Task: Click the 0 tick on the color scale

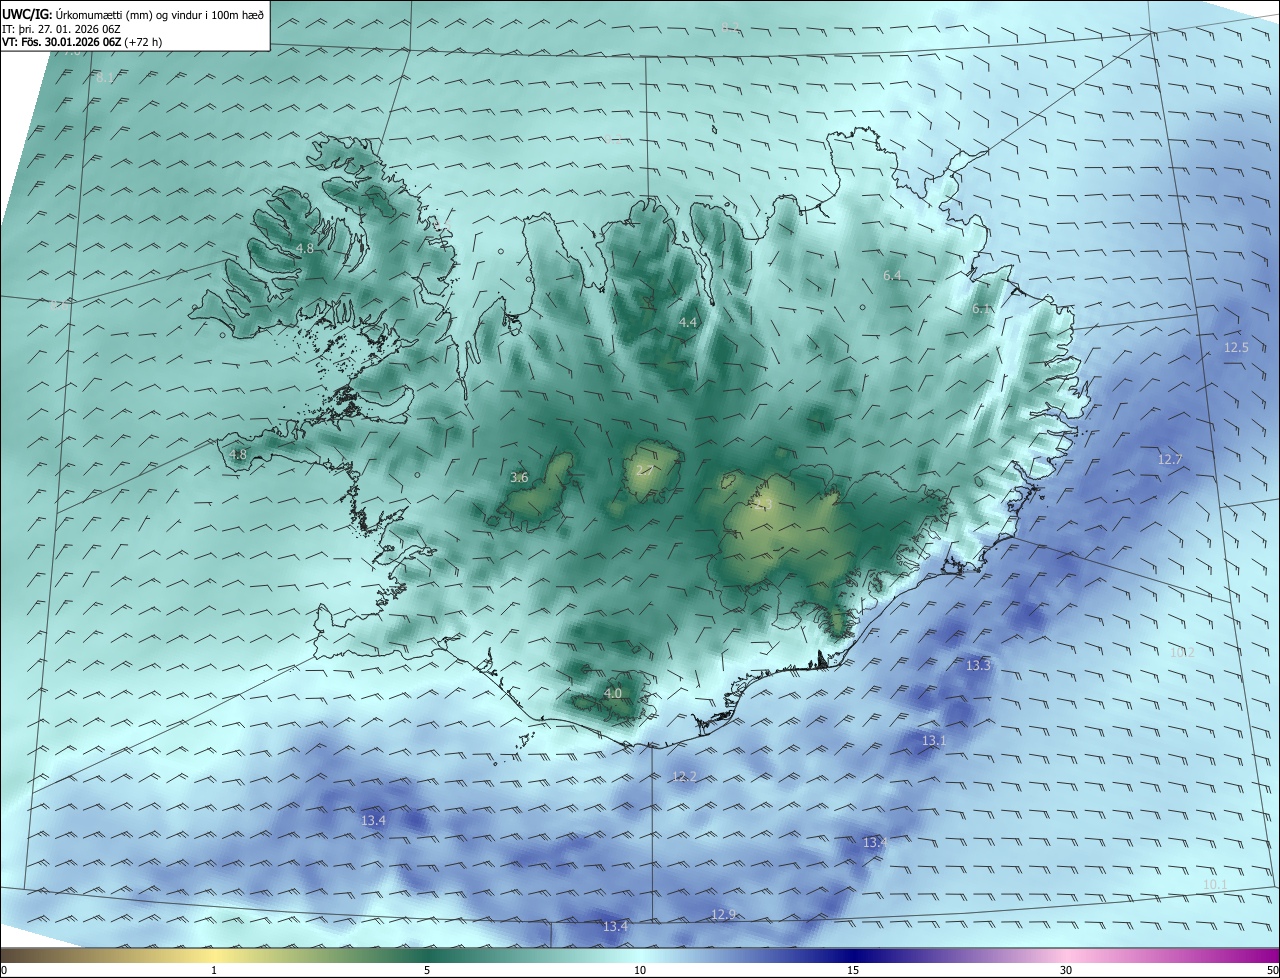Action: point(4,971)
